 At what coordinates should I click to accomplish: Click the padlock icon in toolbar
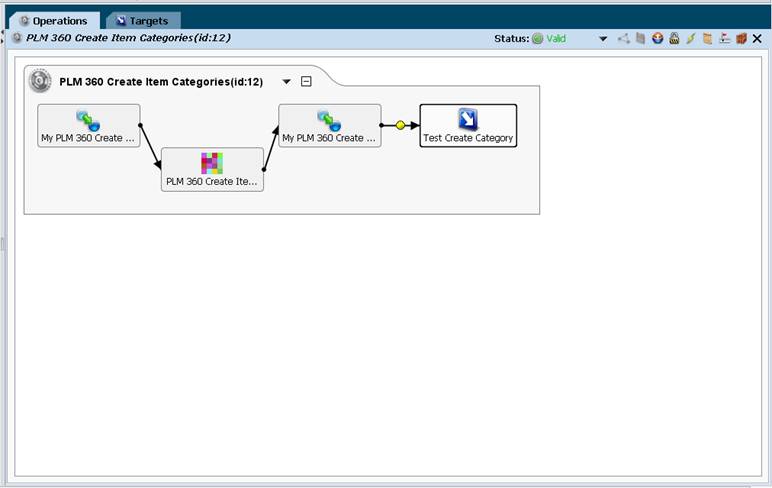pos(674,38)
